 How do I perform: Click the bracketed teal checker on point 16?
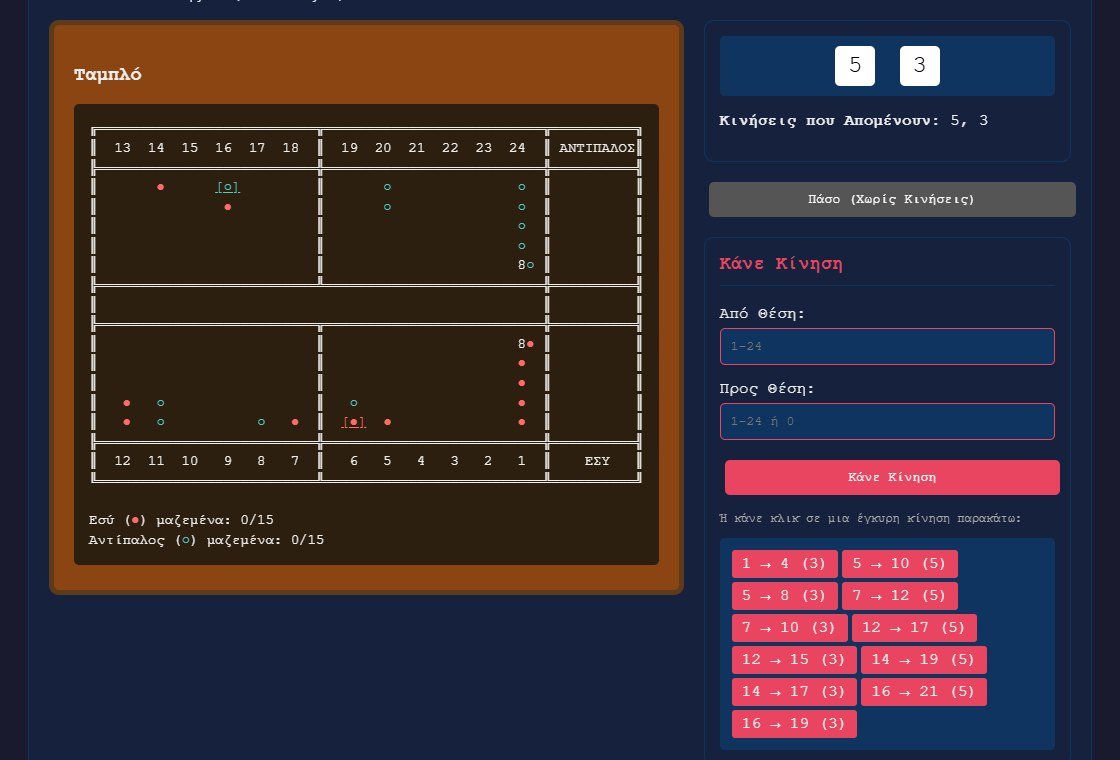click(x=228, y=187)
